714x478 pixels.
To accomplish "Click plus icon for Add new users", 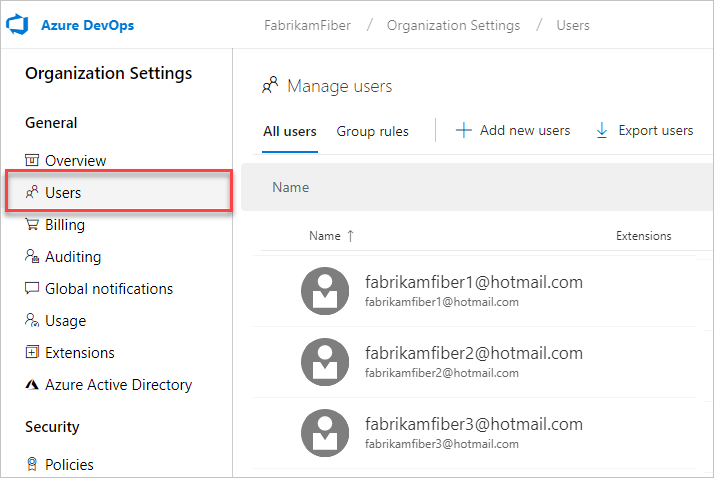I will click(464, 130).
